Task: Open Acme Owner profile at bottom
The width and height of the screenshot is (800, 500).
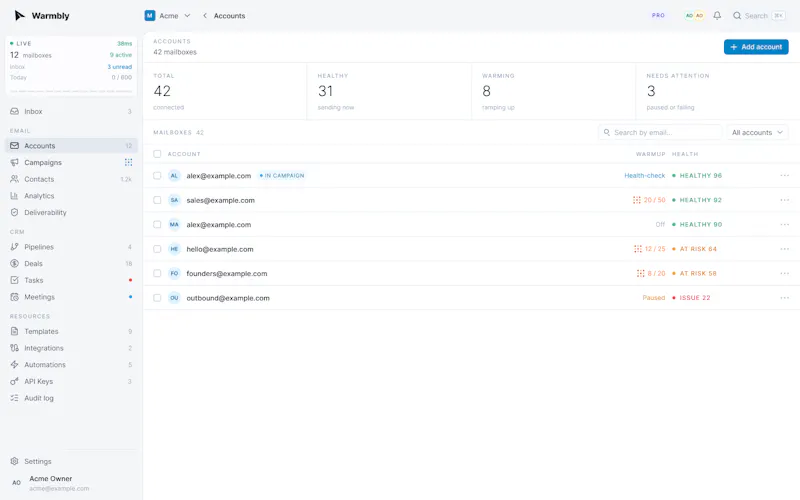Action: click(71, 483)
